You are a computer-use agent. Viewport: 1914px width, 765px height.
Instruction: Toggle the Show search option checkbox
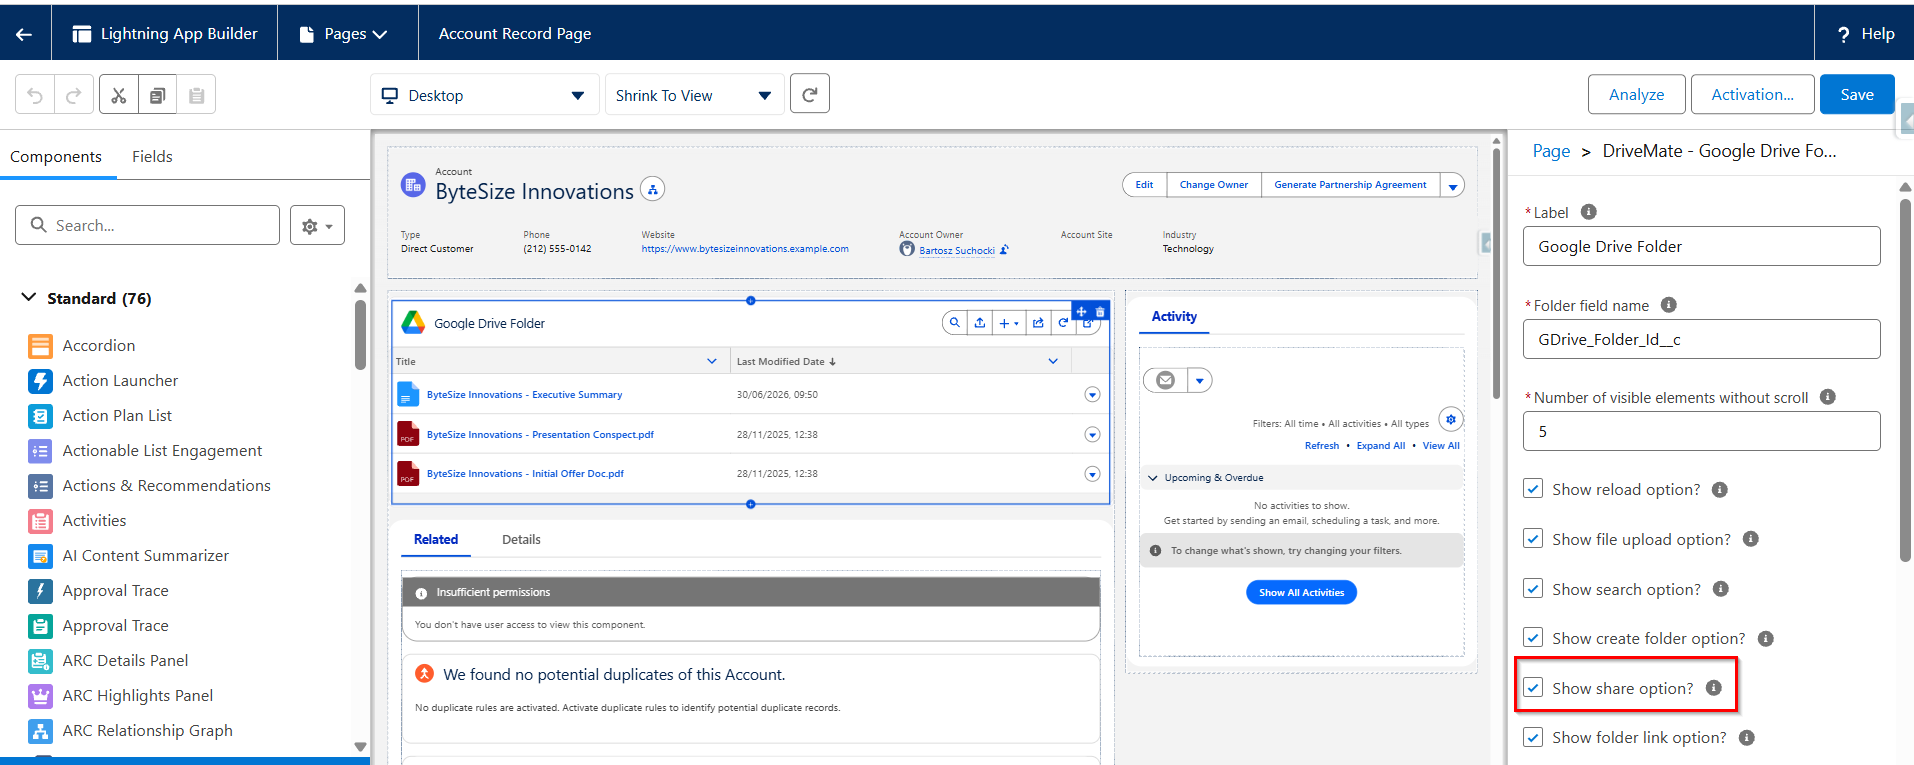click(1533, 589)
